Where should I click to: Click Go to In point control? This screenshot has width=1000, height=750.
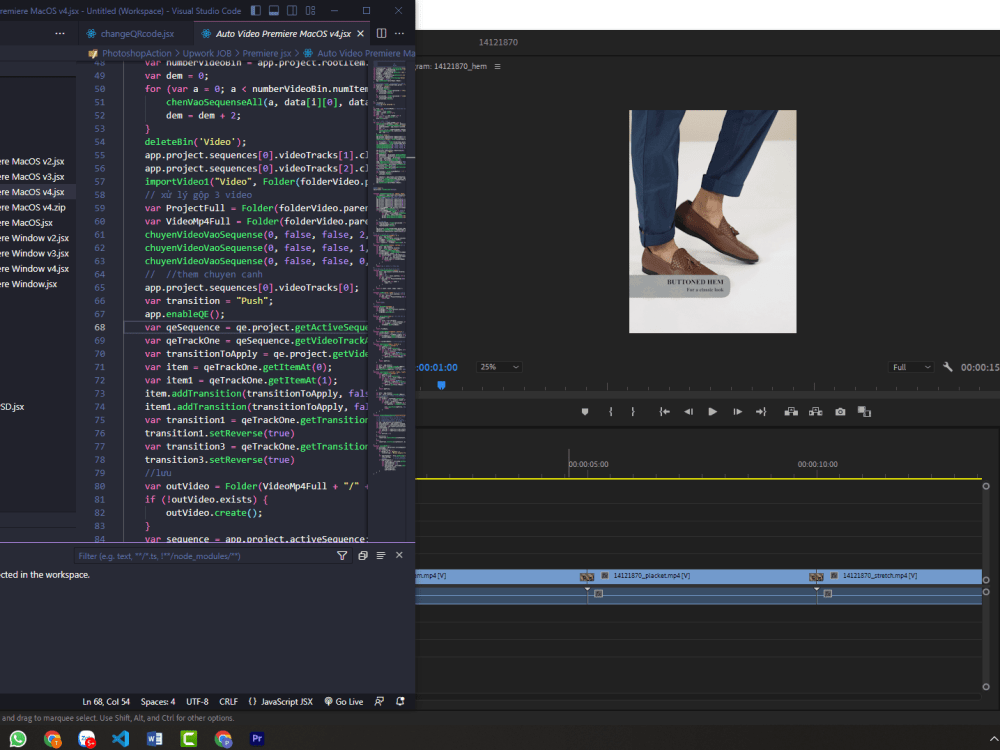(x=665, y=411)
